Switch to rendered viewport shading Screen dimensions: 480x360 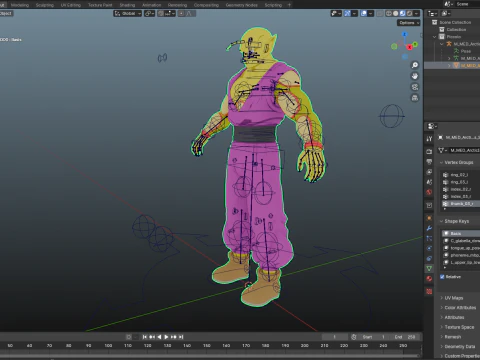tap(409, 13)
